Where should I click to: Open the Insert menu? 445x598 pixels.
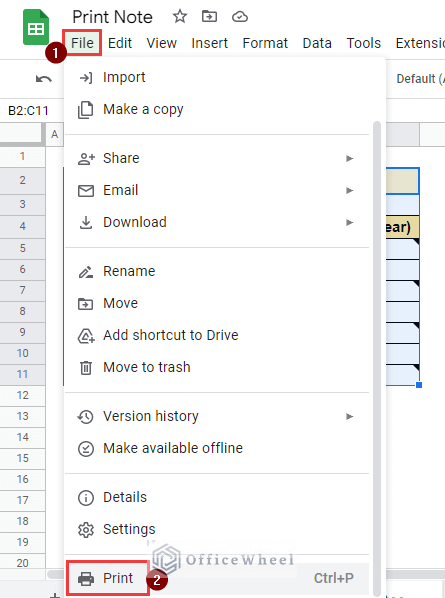pyautogui.click(x=209, y=43)
